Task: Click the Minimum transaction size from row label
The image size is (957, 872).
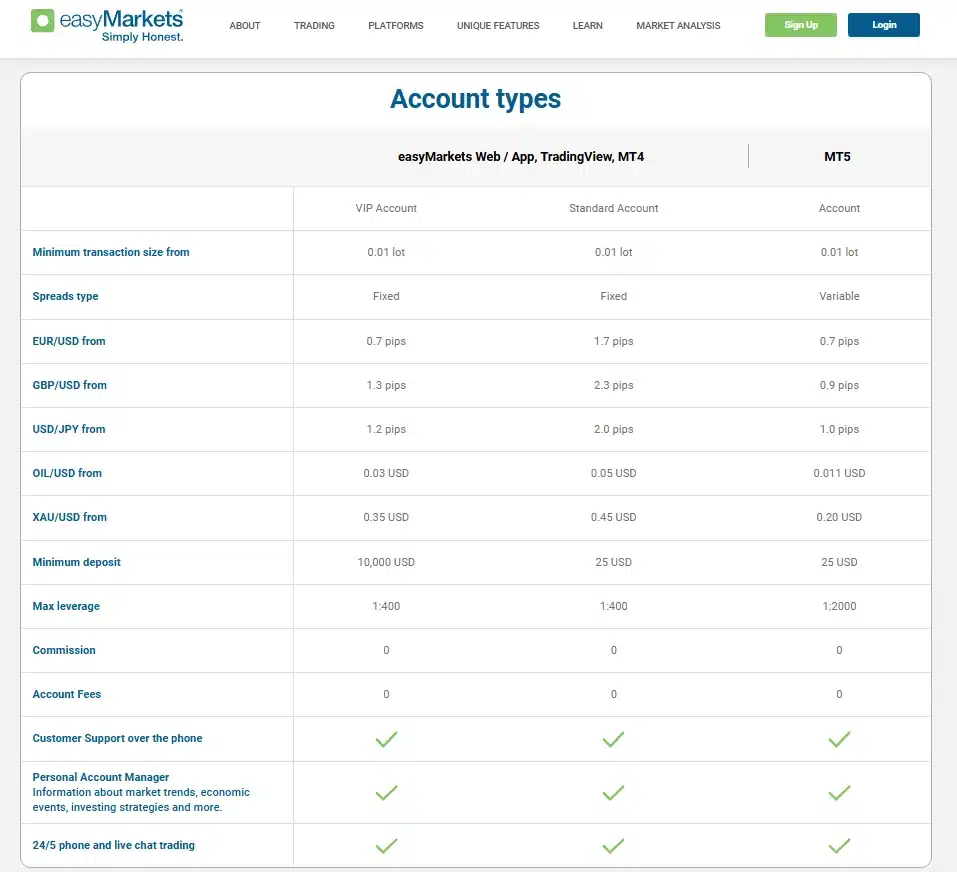Action: tap(110, 252)
